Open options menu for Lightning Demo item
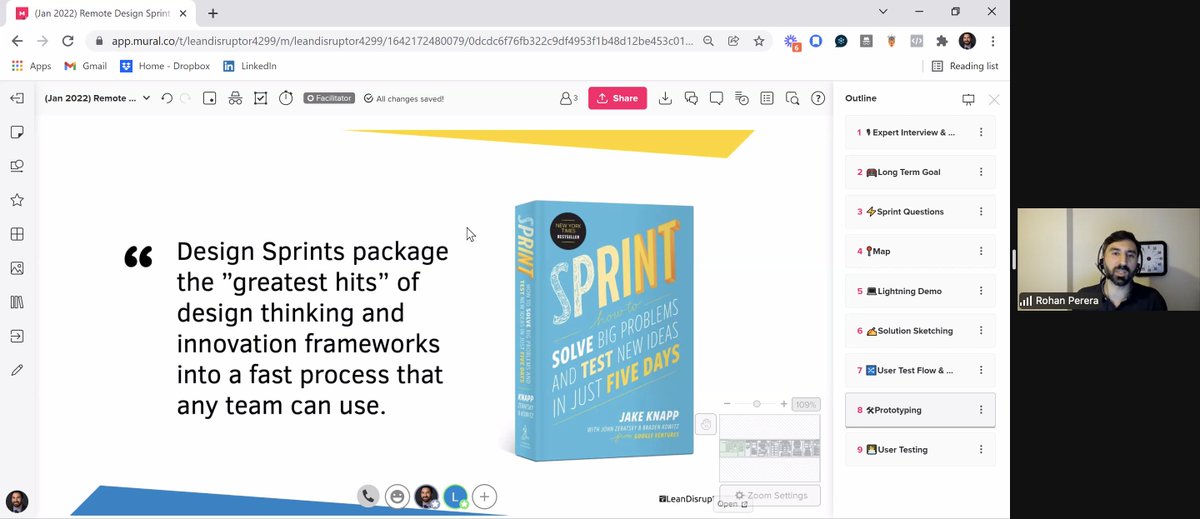1200x519 pixels. 981,291
